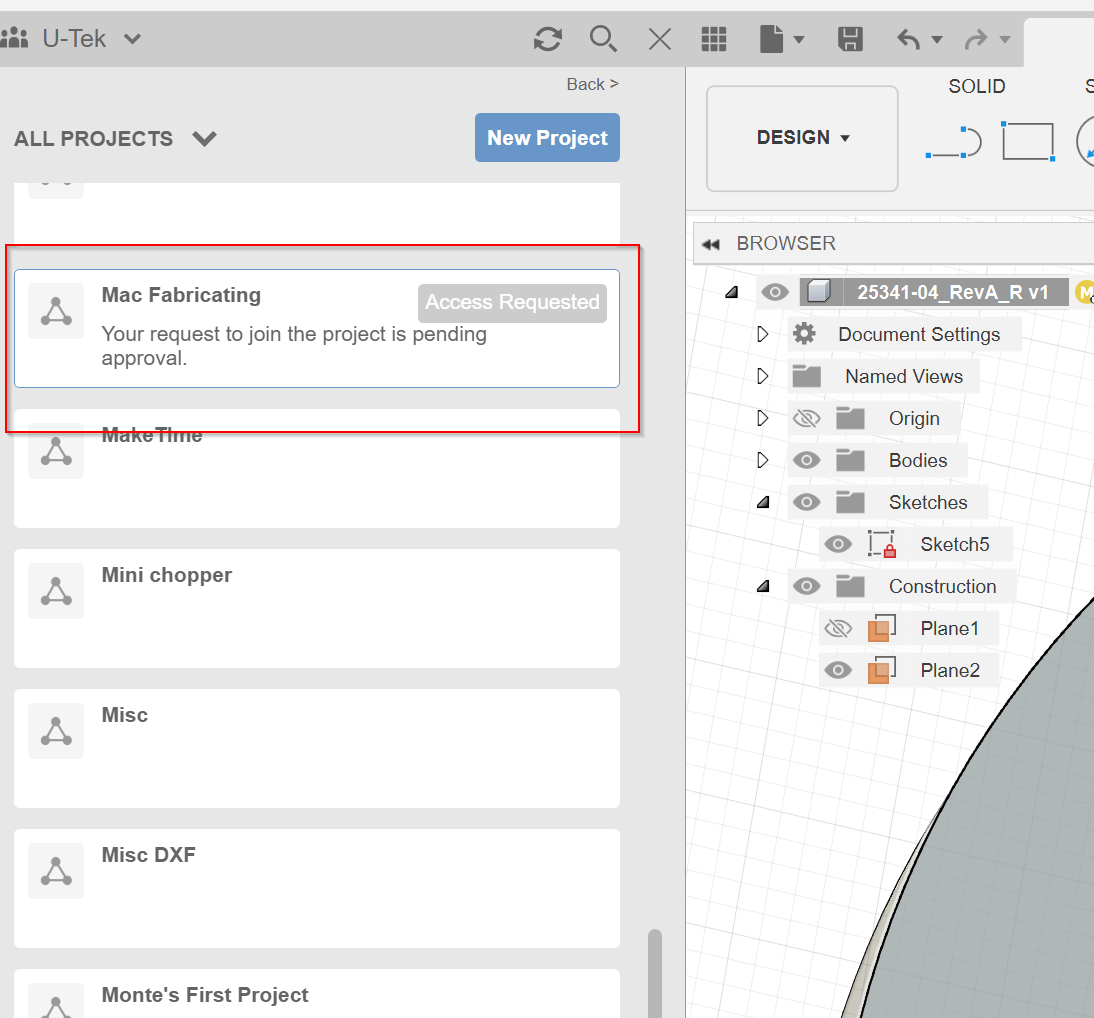The height and width of the screenshot is (1018, 1094).
Task: Open the MakeTime project
Action: coord(317,468)
